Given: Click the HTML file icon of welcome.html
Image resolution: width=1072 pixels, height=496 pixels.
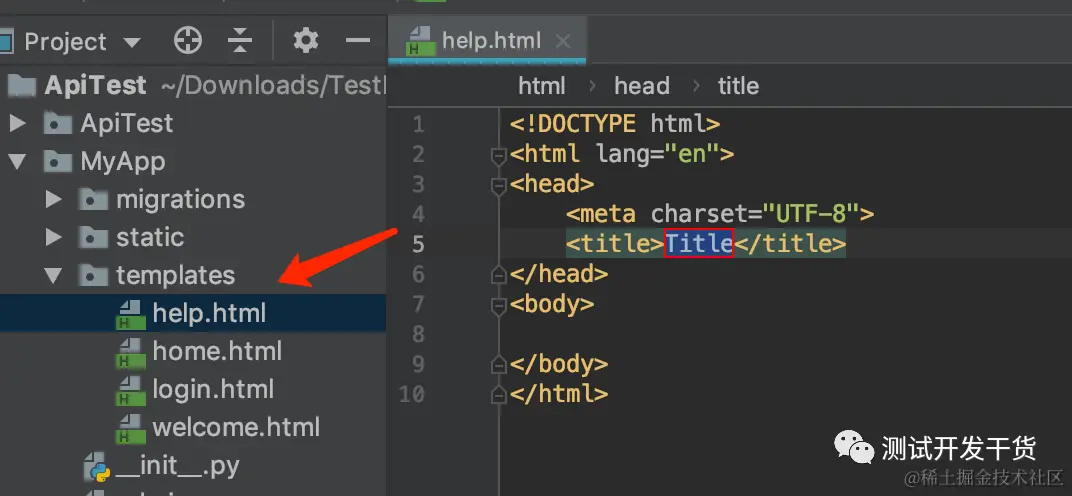Looking at the screenshot, I should click(131, 429).
